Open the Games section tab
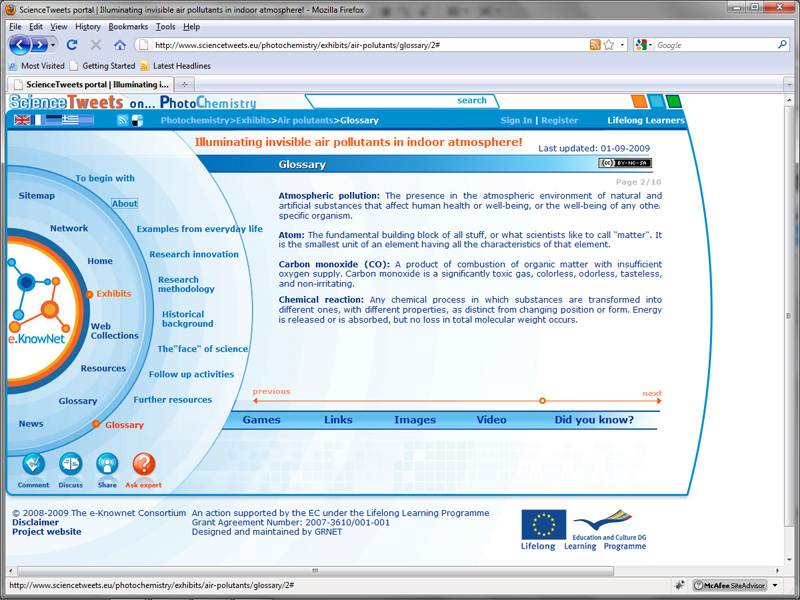 pos(261,420)
